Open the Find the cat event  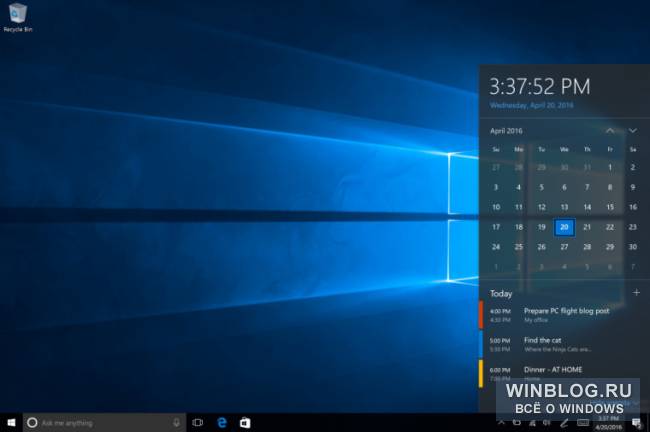pyautogui.click(x=564, y=344)
